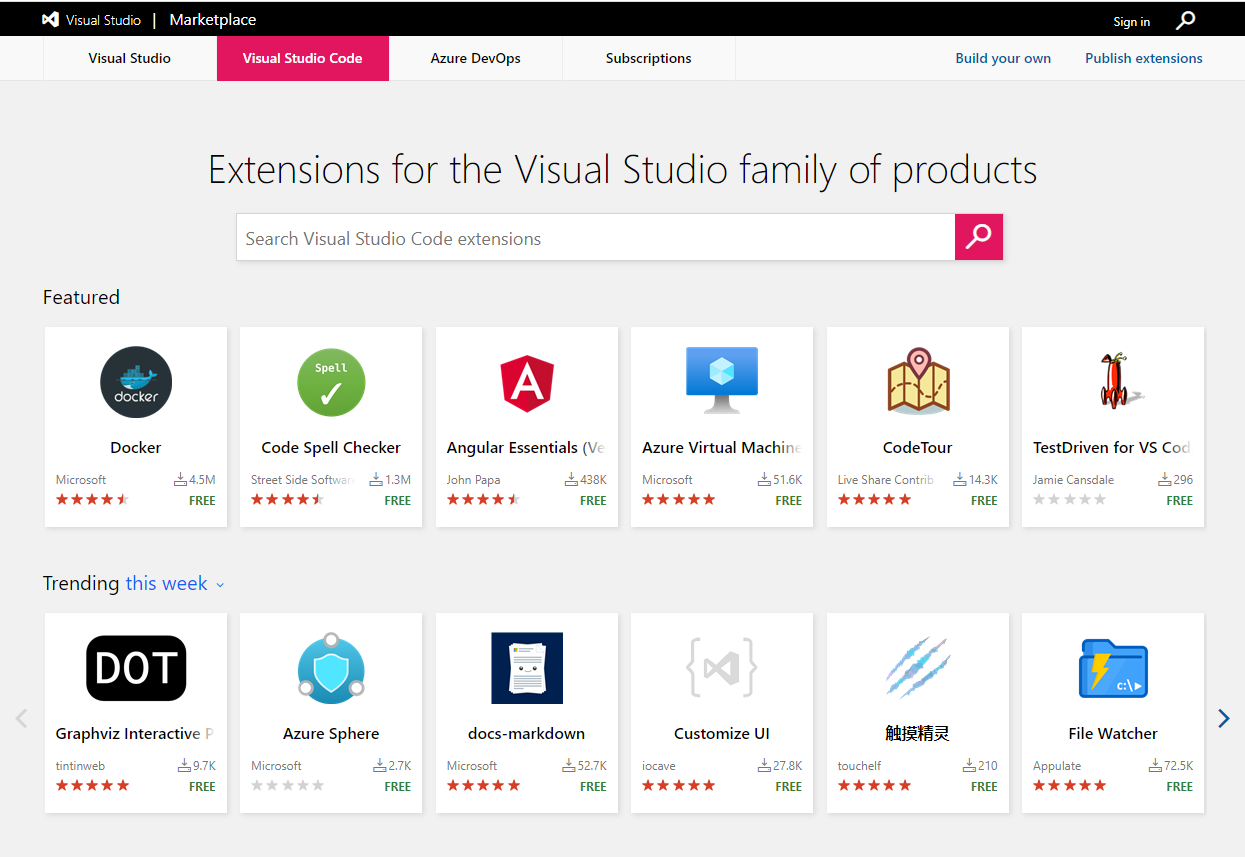Open the docs-markdown document icon
The image size is (1245, 857).
[x=527, y=668]
